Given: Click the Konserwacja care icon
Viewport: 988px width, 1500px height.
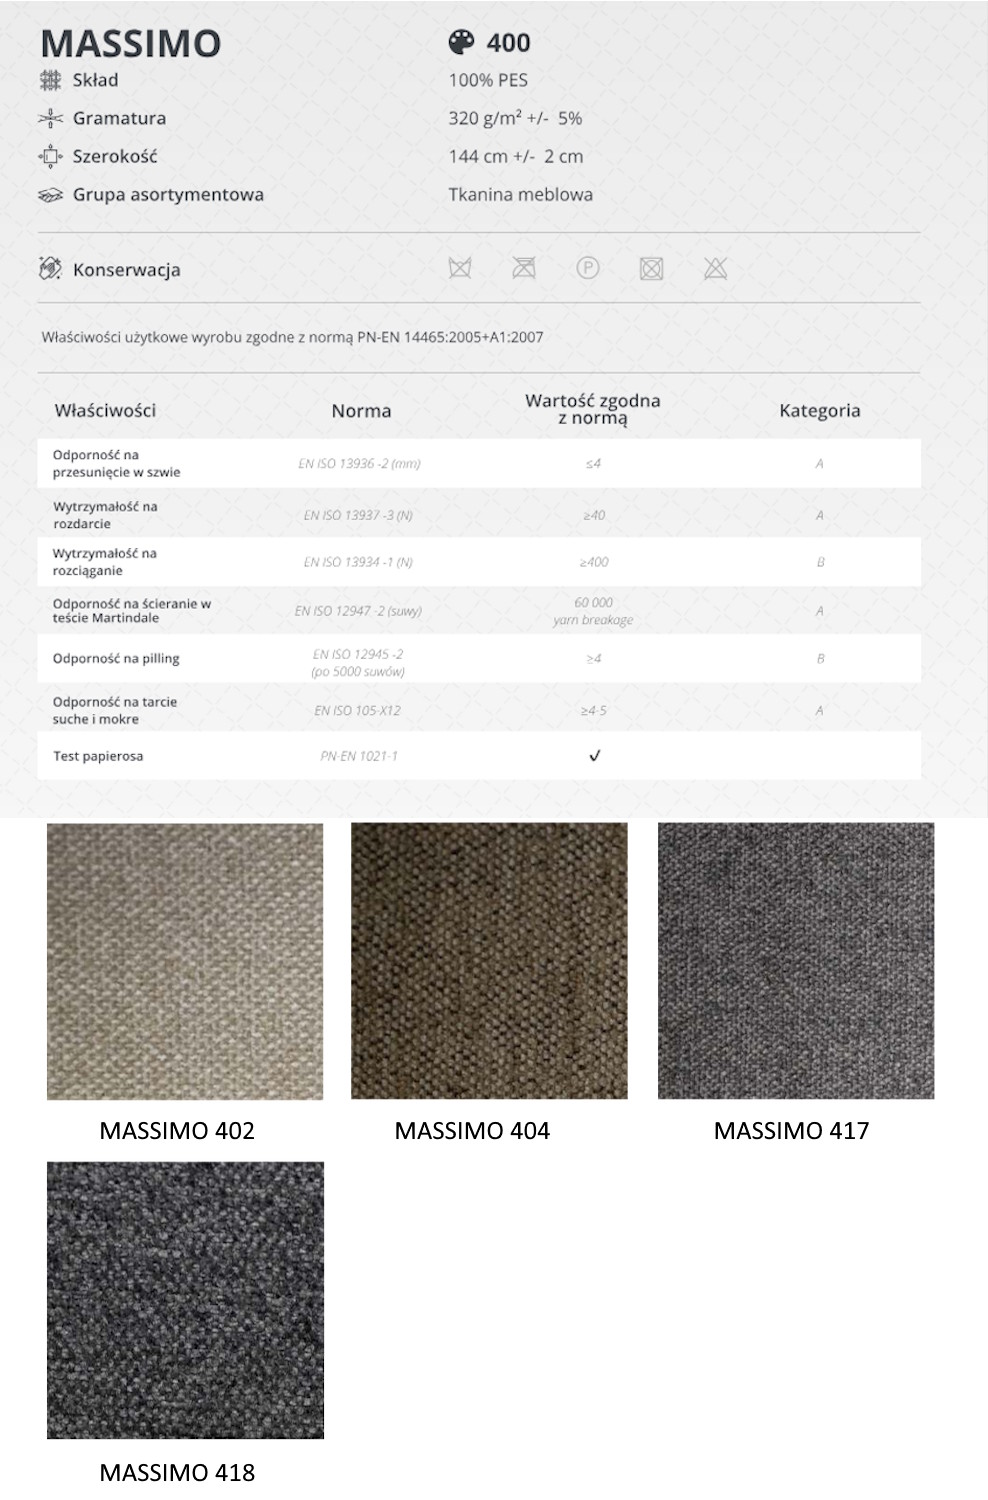Looking at the screenshot, I should [x=50, y=269].
